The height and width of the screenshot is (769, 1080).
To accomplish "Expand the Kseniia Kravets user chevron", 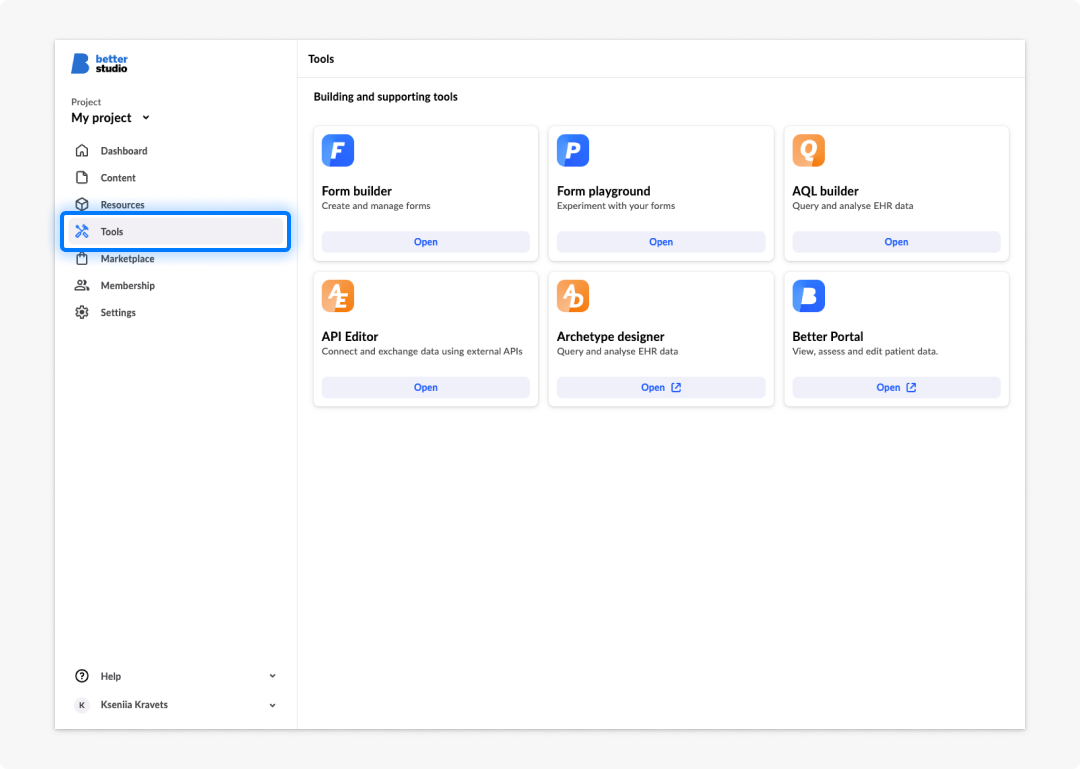I will click(273, 705).
